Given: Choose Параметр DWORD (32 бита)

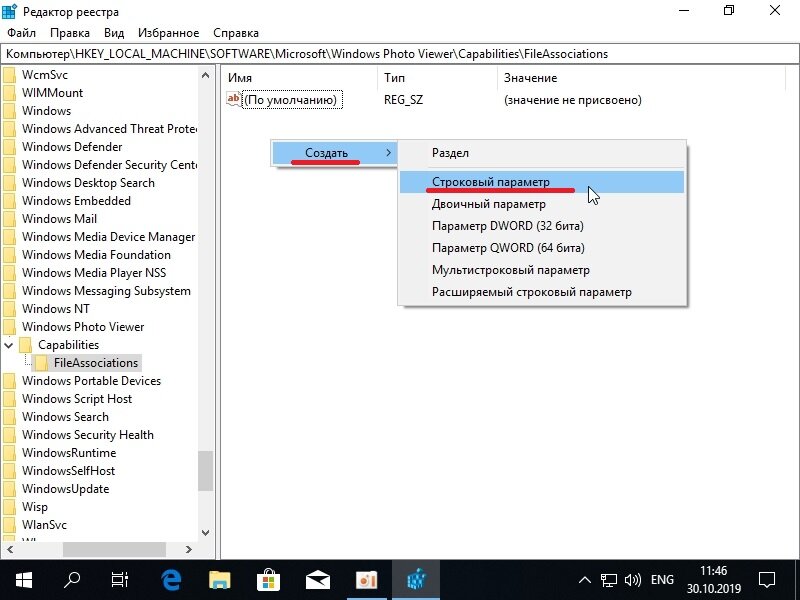Looking at the screenshot, I should point(542,226).
